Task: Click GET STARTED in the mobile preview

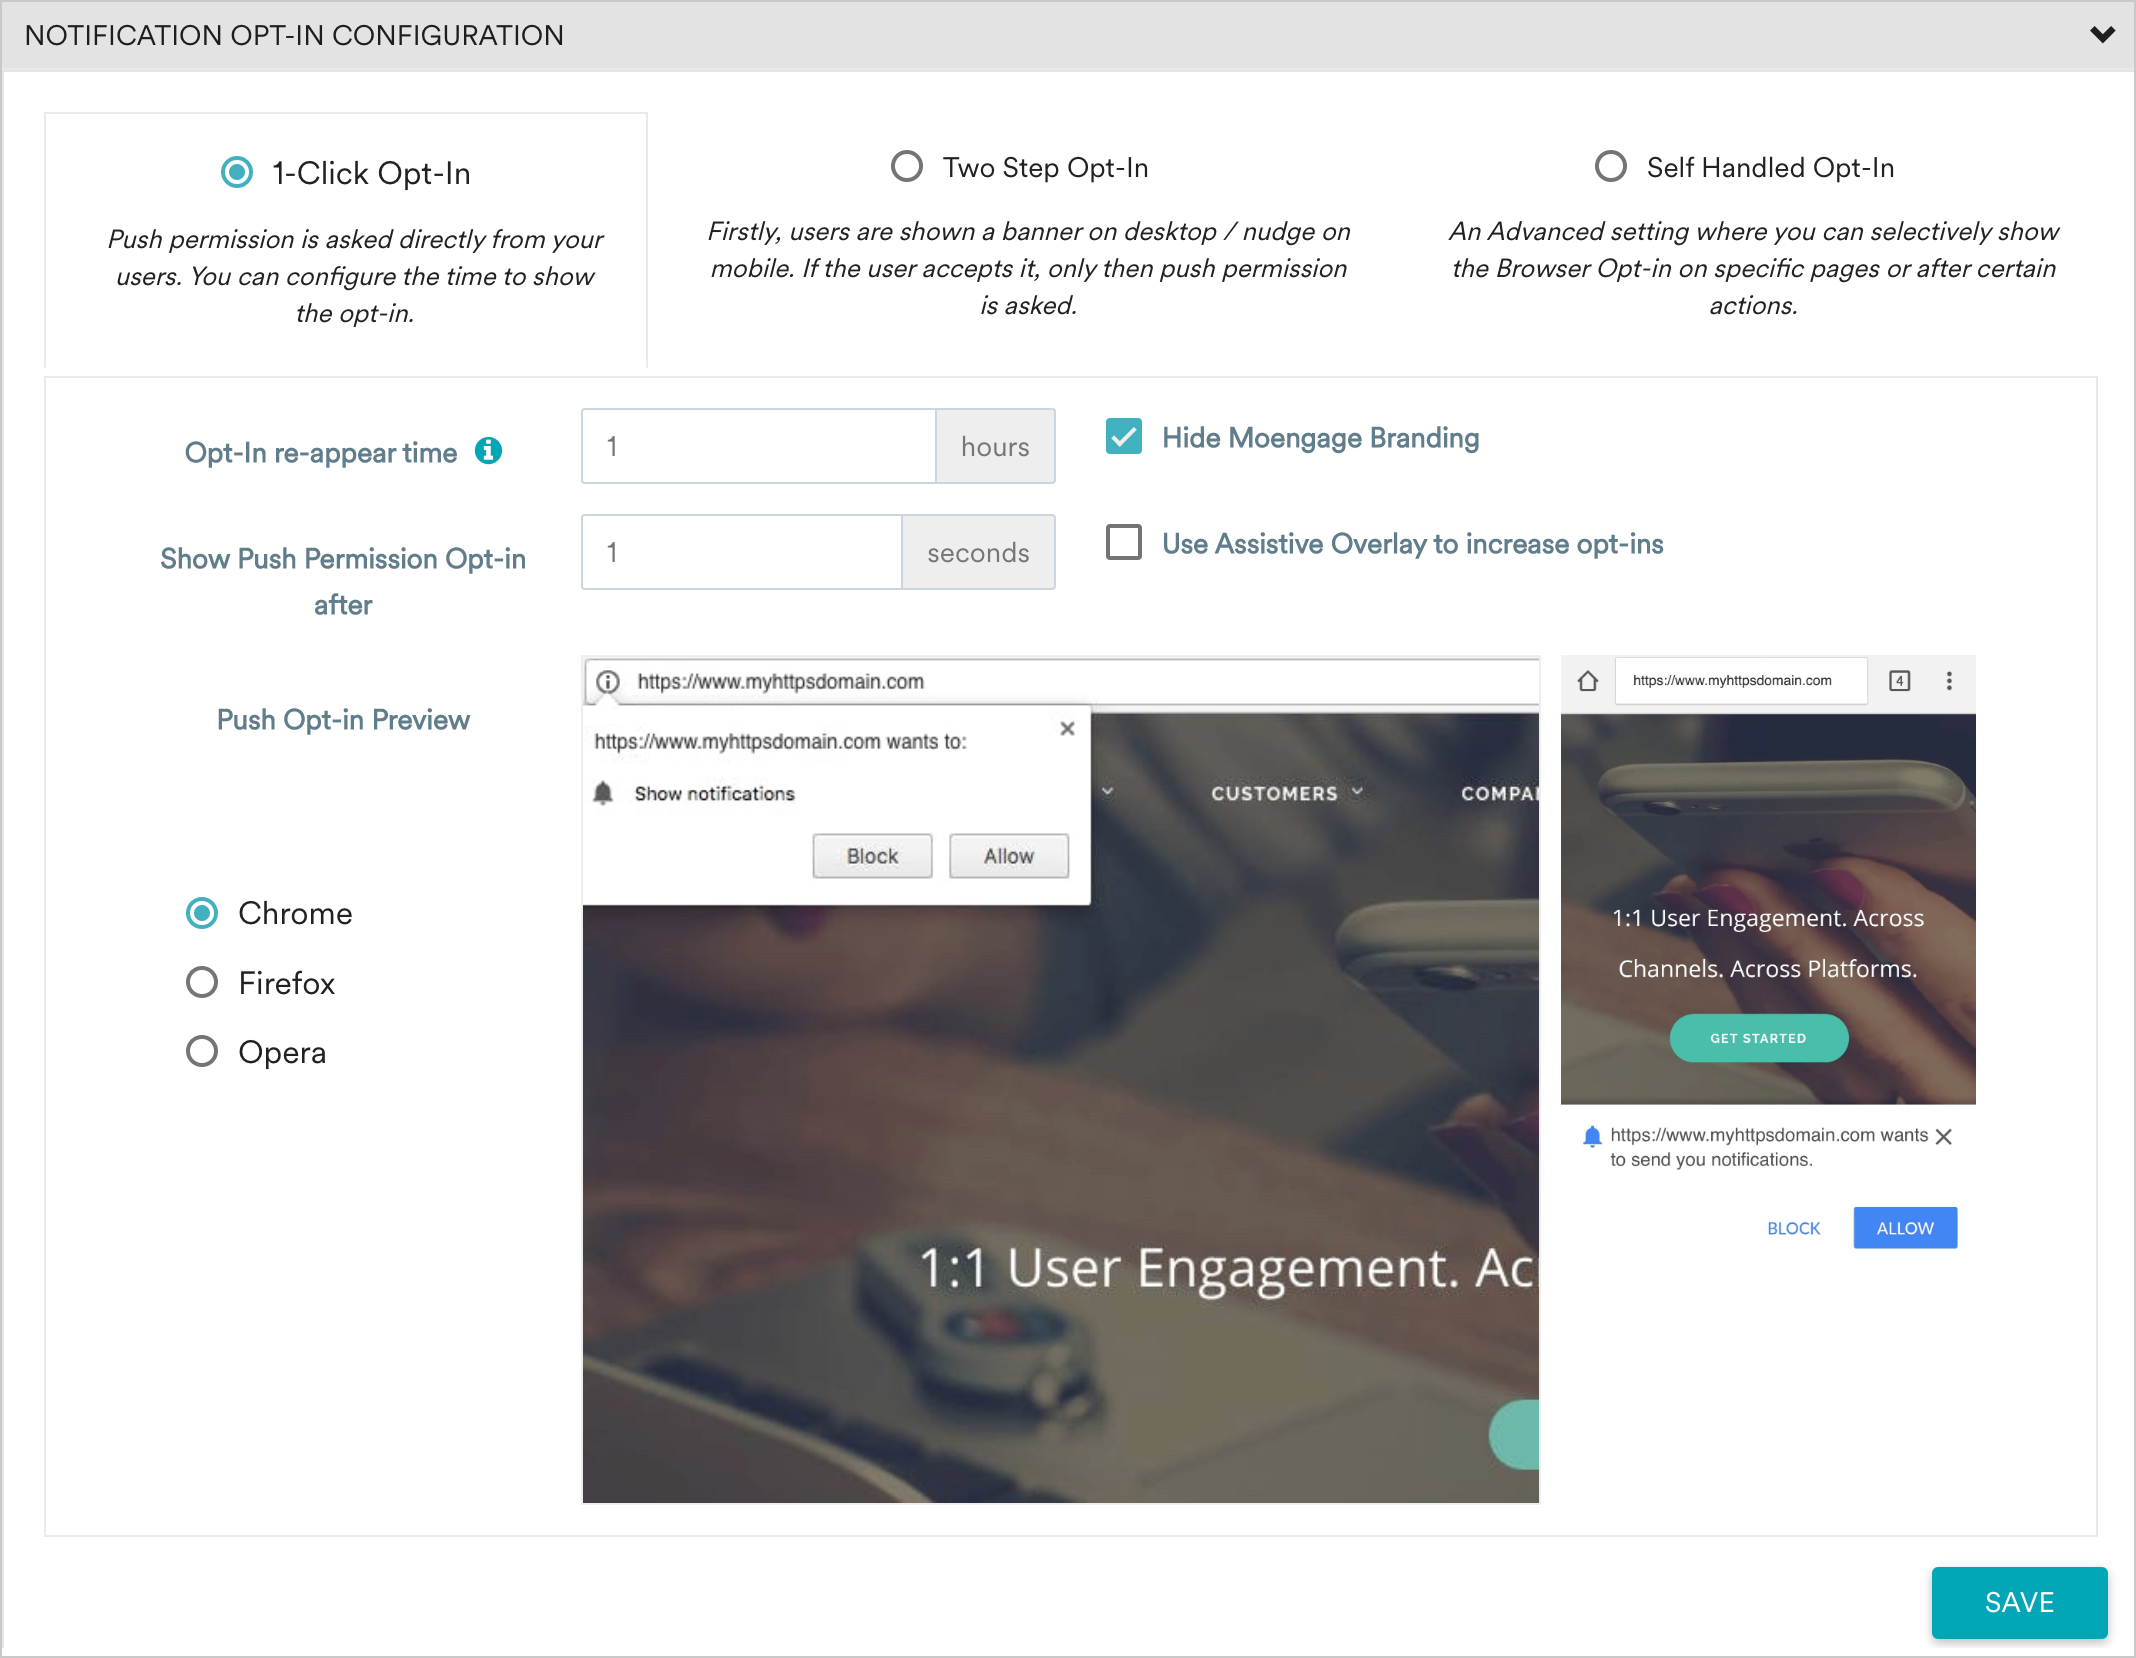Action: [x=1758, y=1038]
